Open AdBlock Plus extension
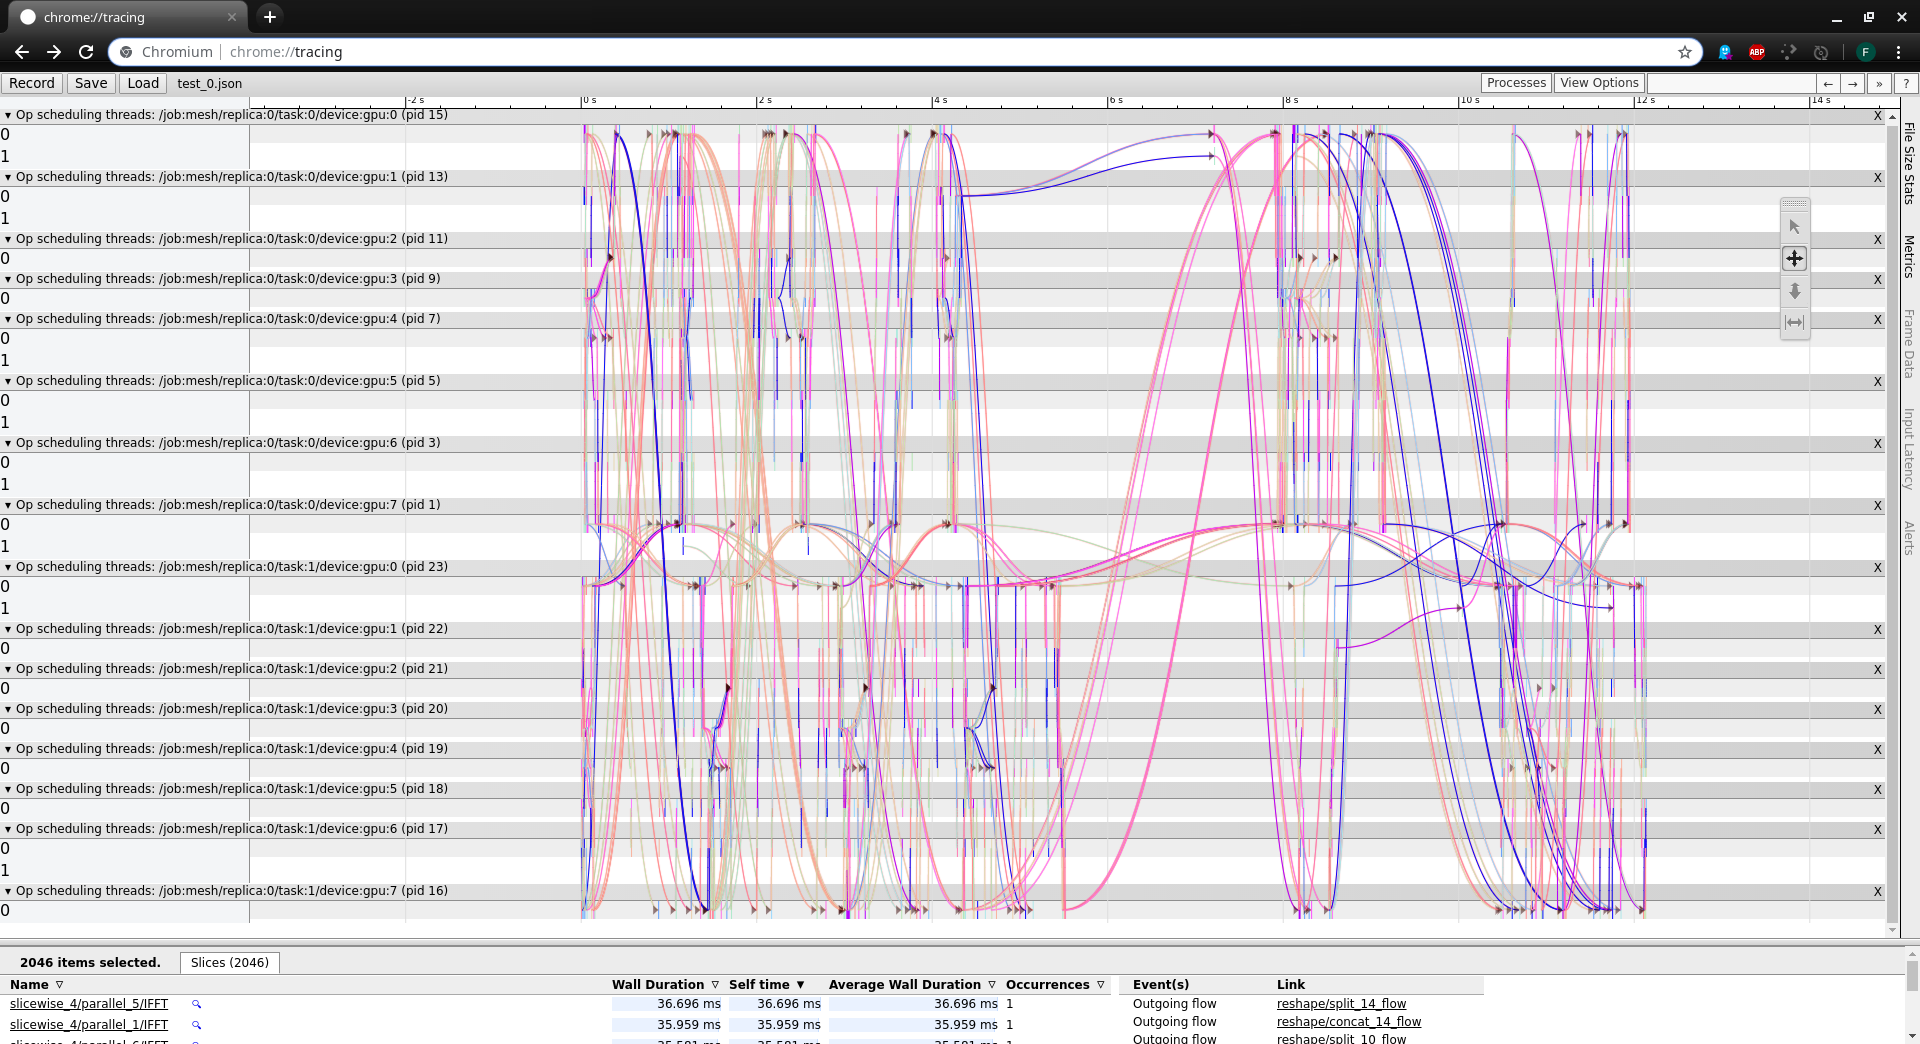1920x1044 pixels. (x=1757, y=52)
